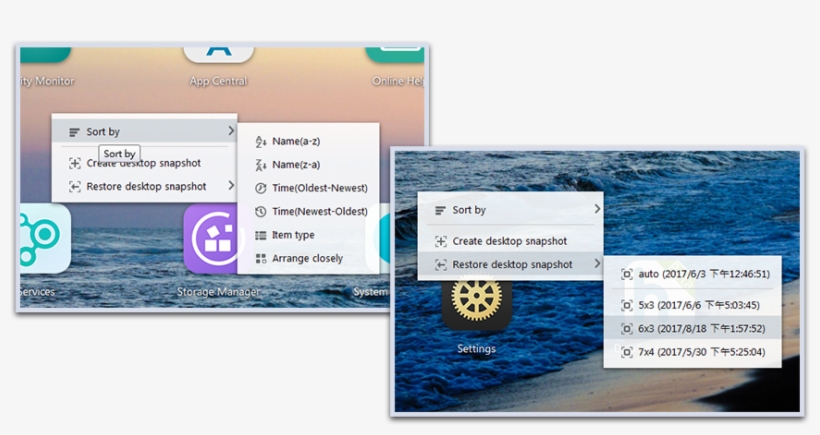Select Sort by in the right context menu

[x=510, y=210]
